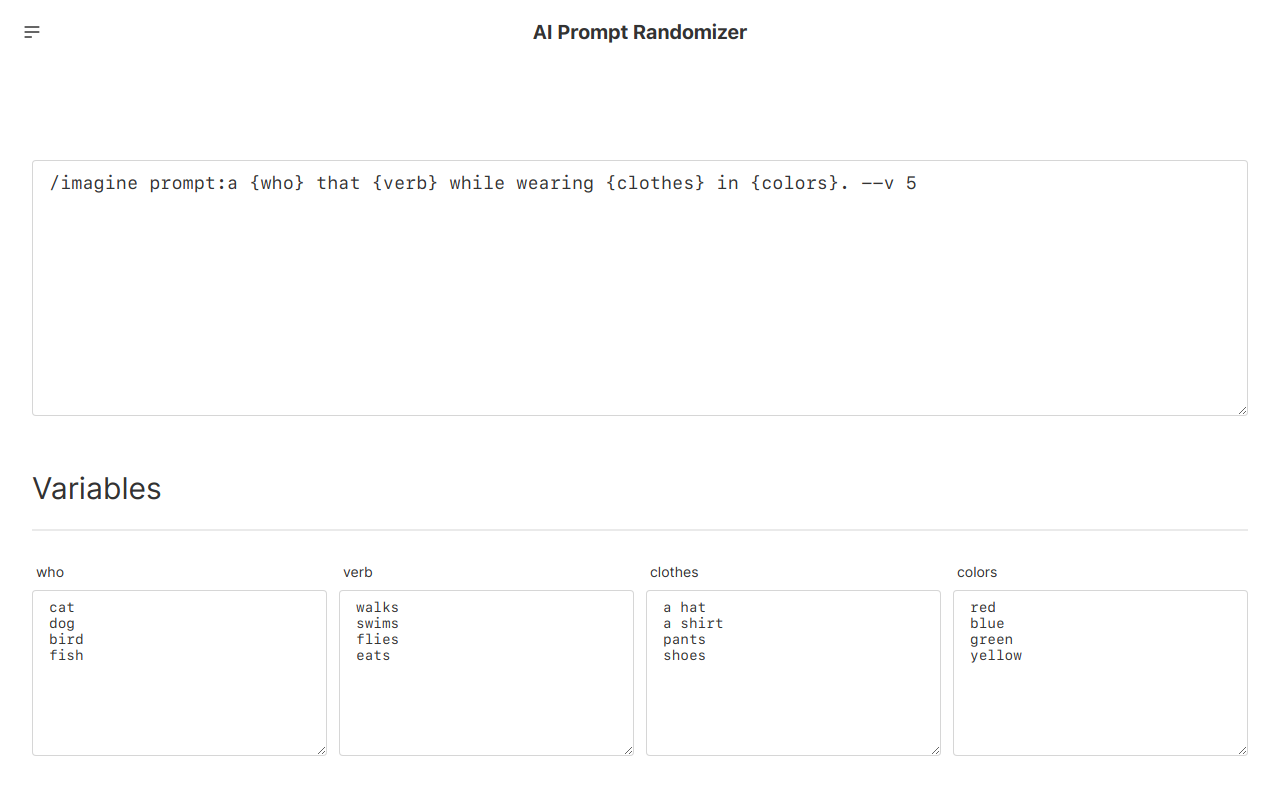
Task: Click the resize handle of prompt textarea
Action: tap(1241, 409)
